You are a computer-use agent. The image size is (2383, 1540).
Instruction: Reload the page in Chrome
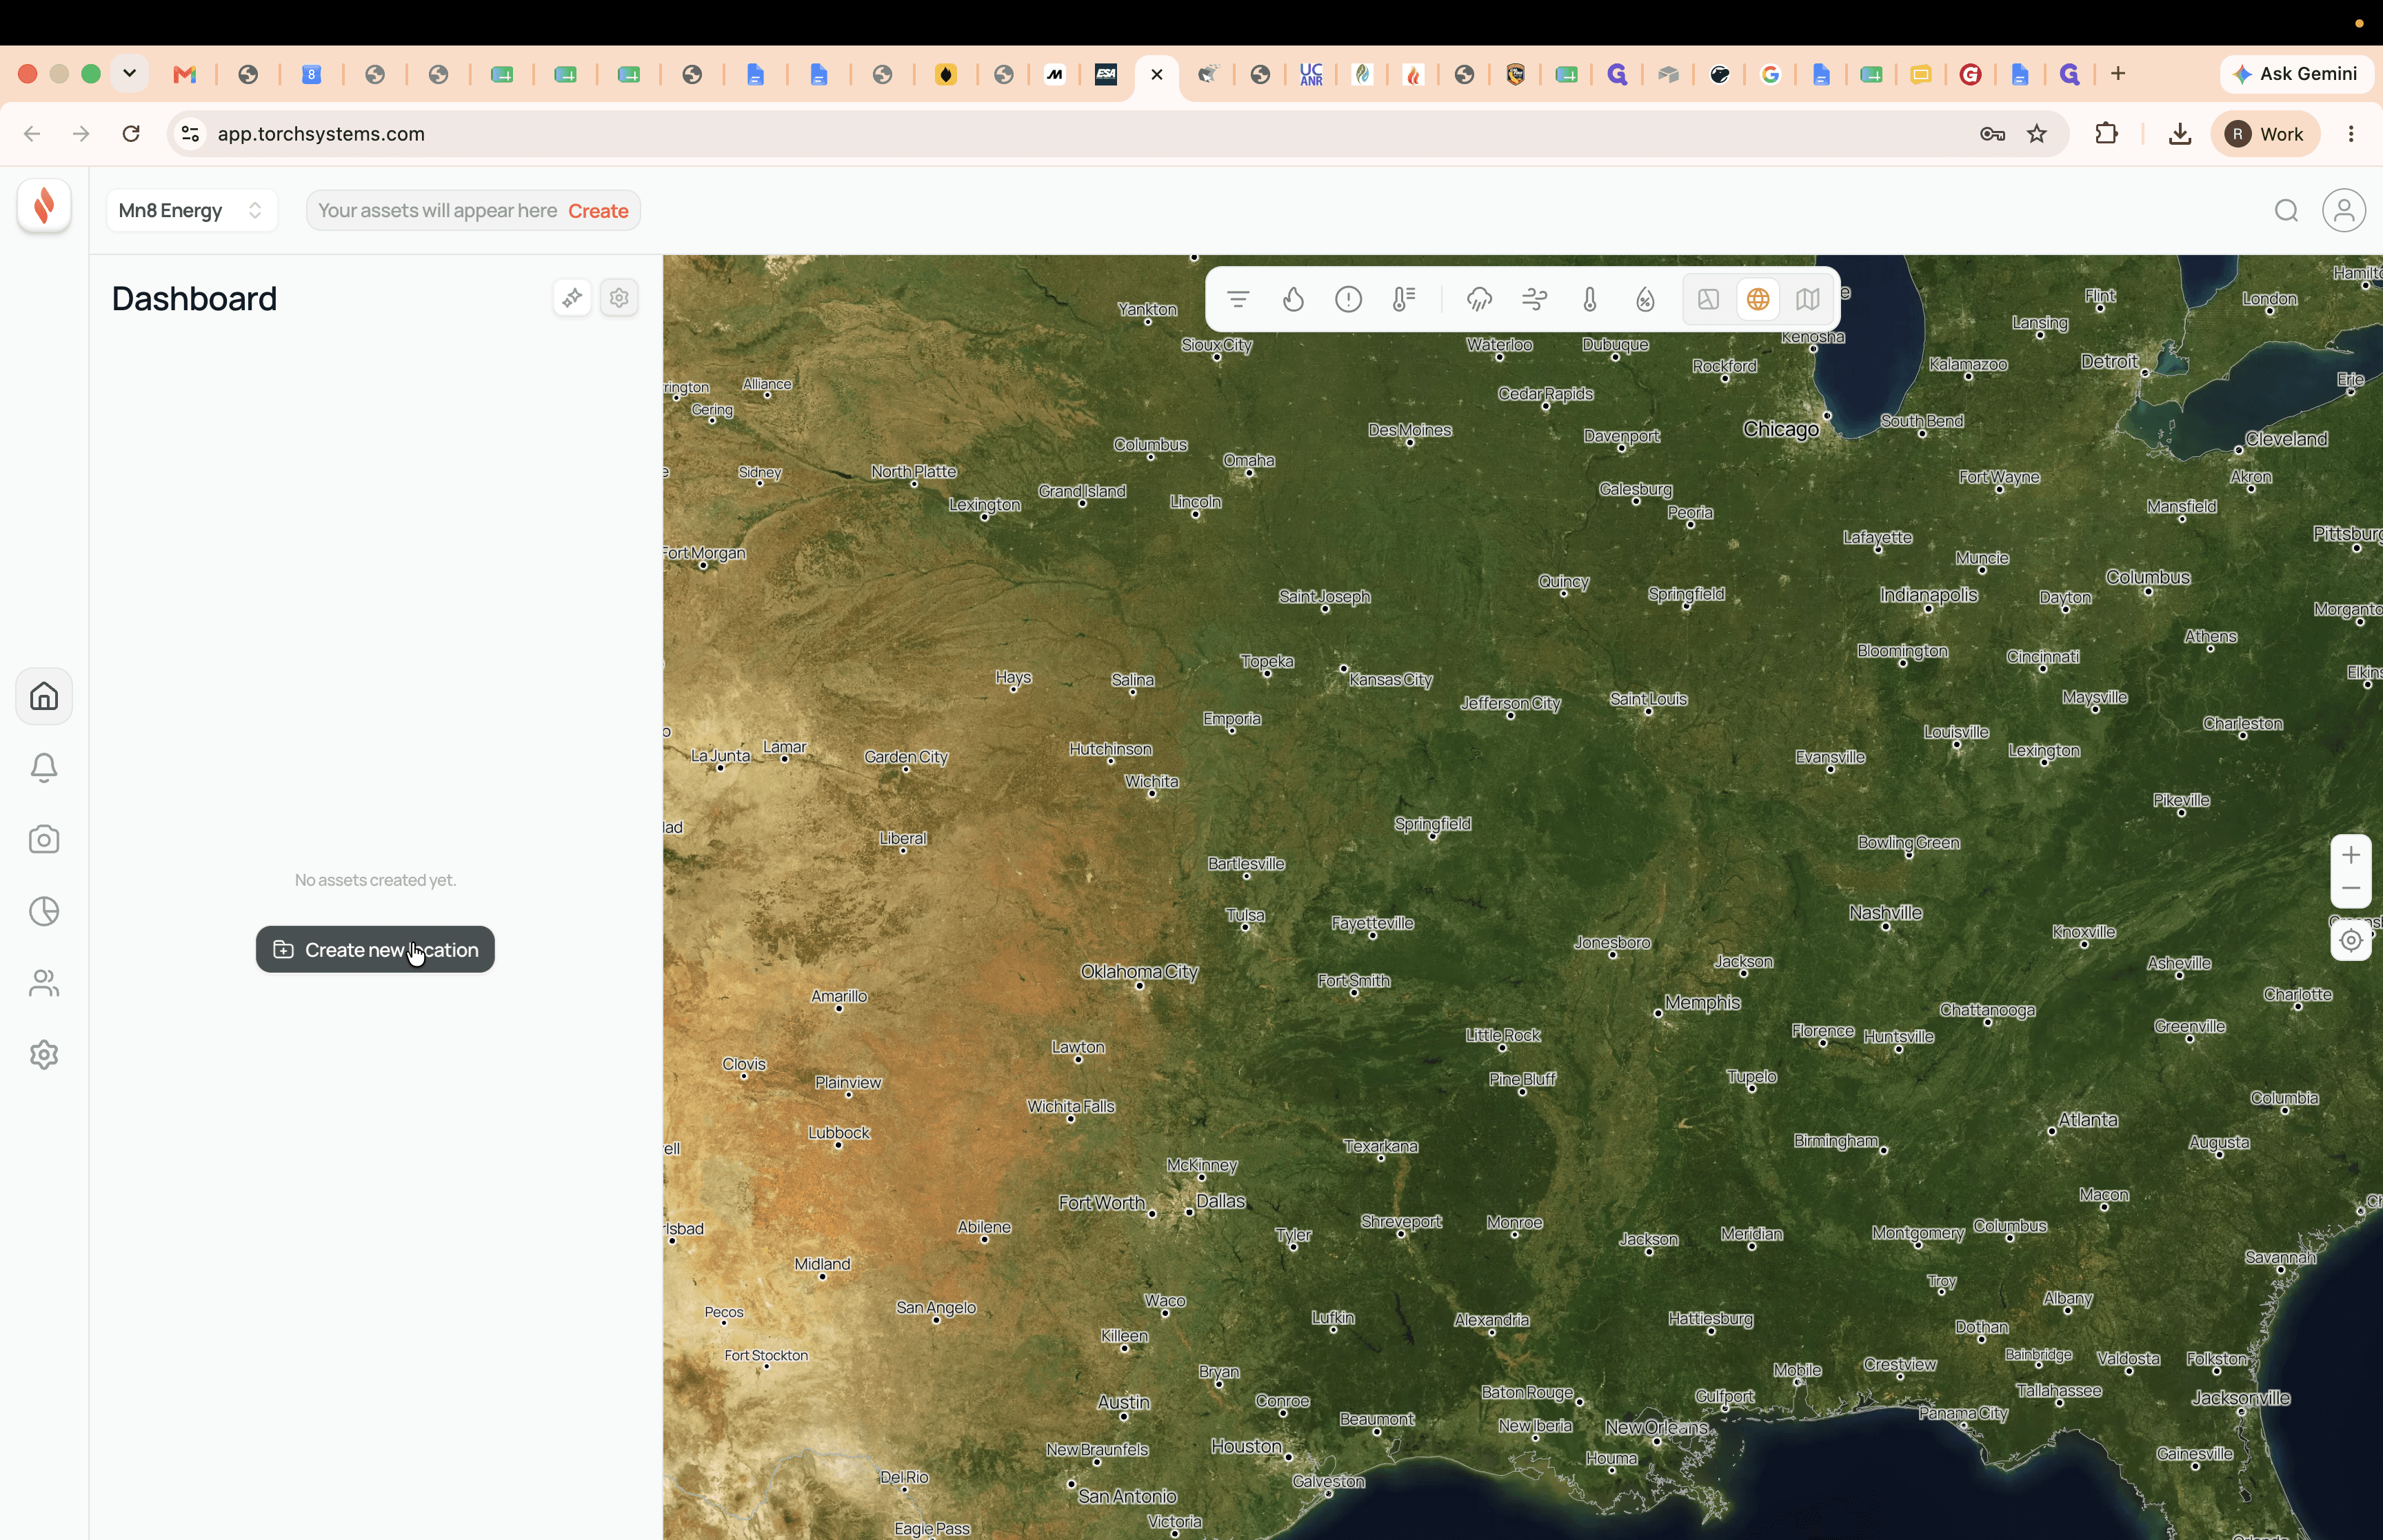[x=131, y=134]
